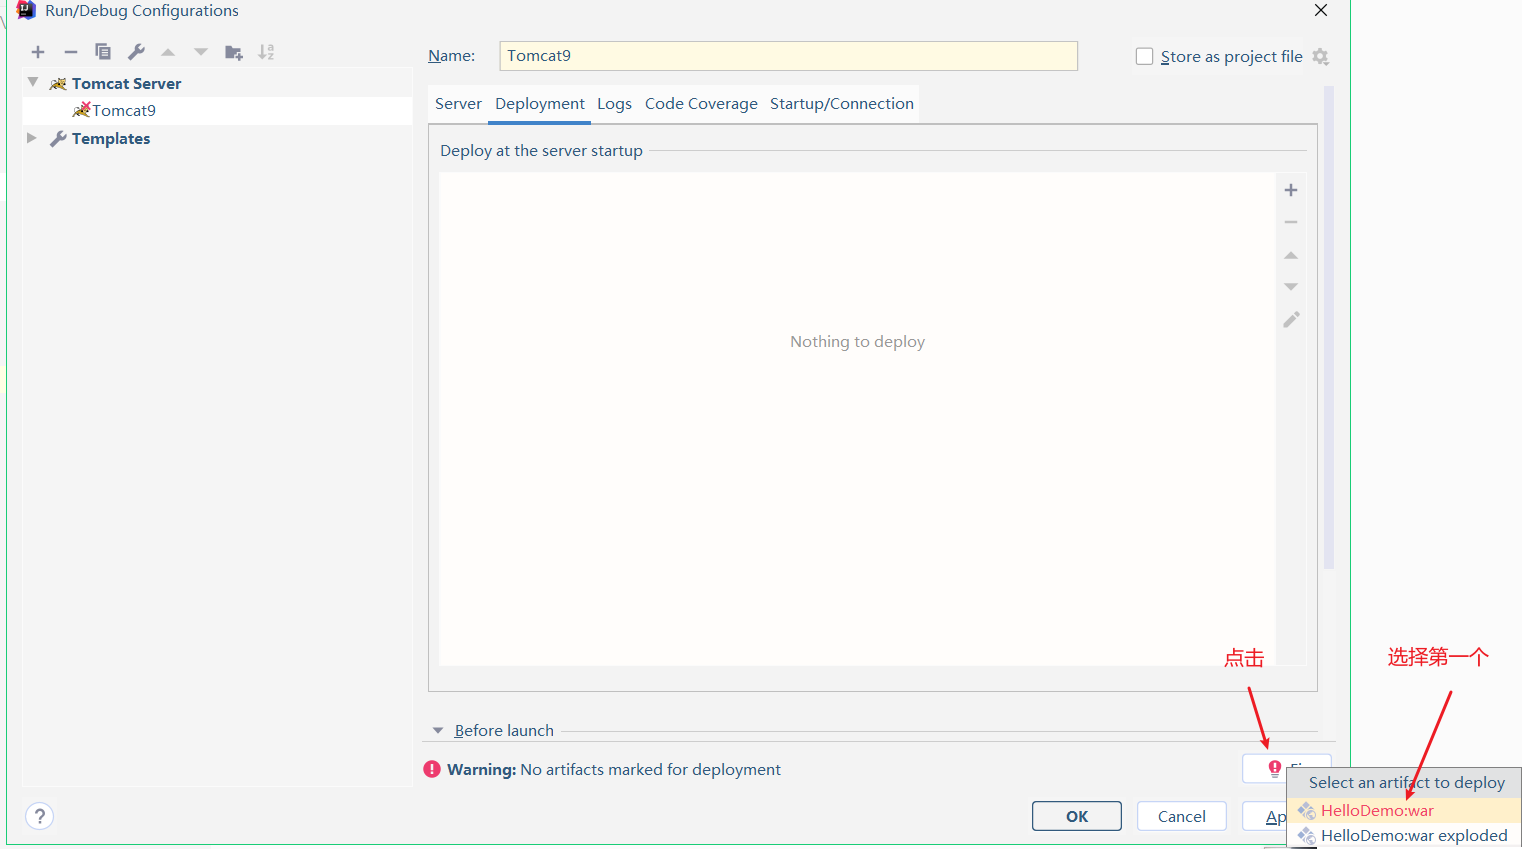
Task: Close the Run/Debug Configurations dialog
Action: point(1321,10)
